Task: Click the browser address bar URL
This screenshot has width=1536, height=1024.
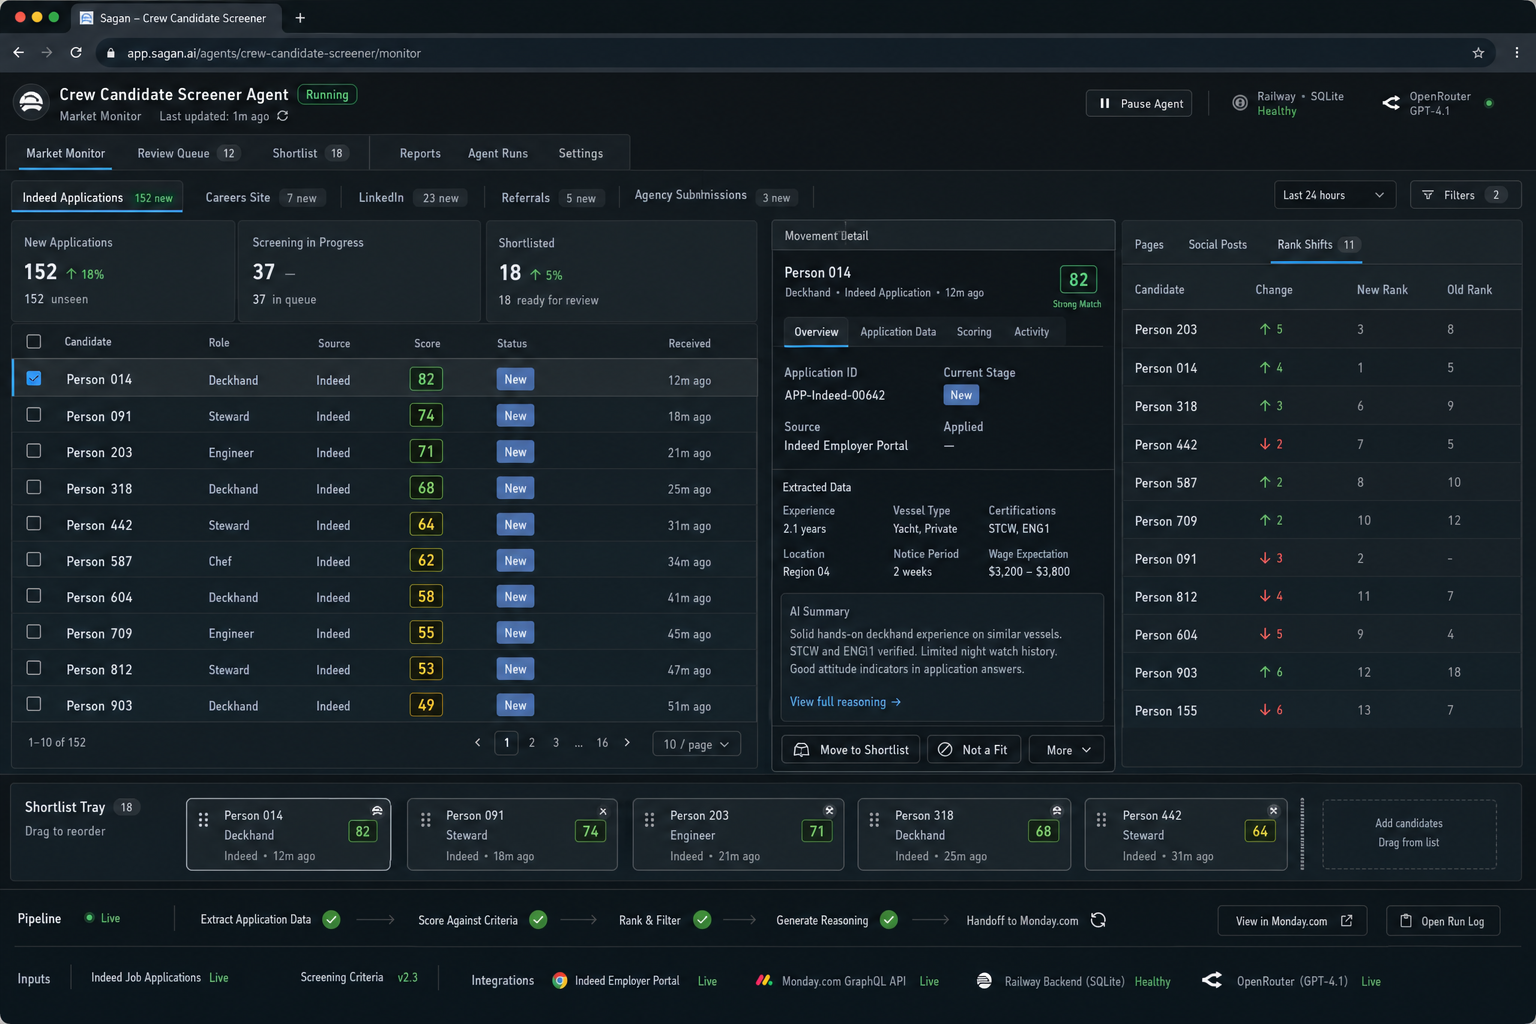Action: tap(274, 53)
